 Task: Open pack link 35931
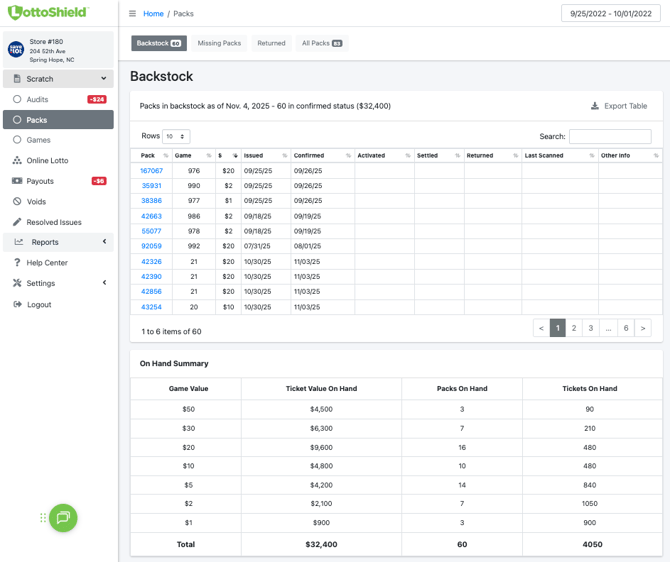(151, 185)
